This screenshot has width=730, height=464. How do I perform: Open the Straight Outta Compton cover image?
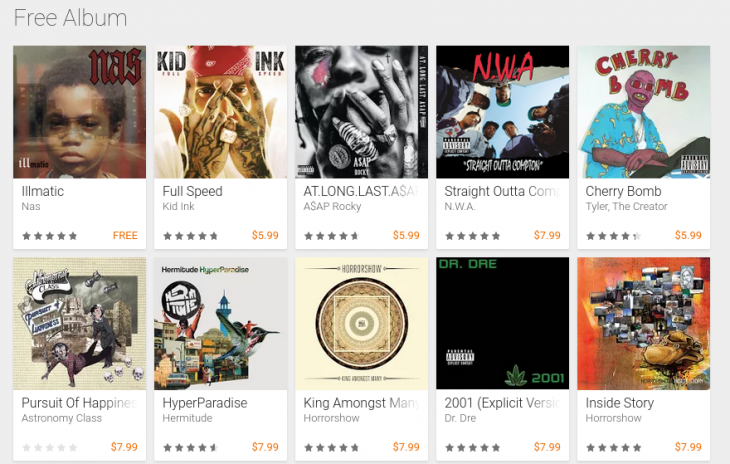pyautogui.click(x=503, y=112)
